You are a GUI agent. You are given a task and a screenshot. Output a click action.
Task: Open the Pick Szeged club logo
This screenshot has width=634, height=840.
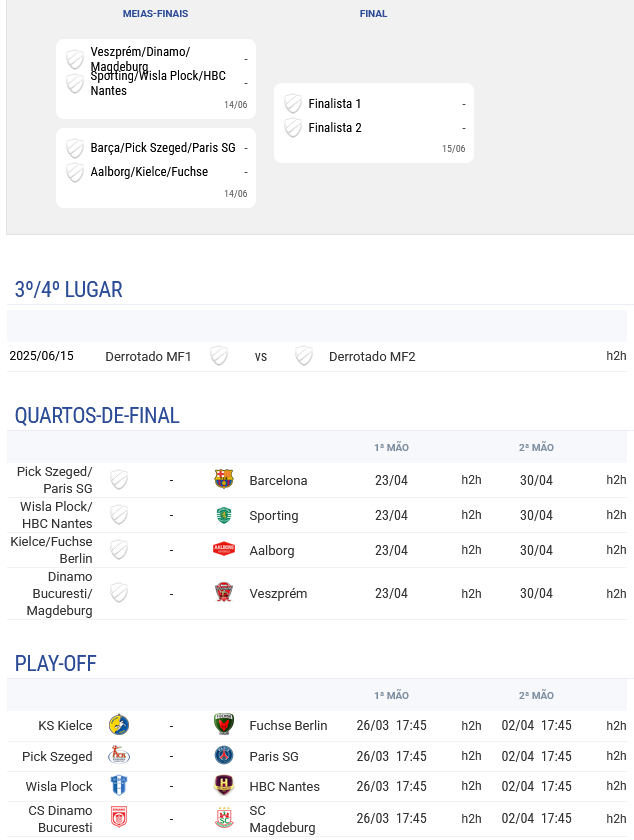119,755
